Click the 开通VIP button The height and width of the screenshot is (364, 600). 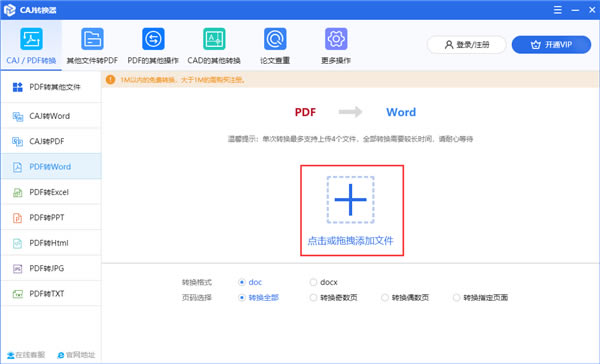551,45
